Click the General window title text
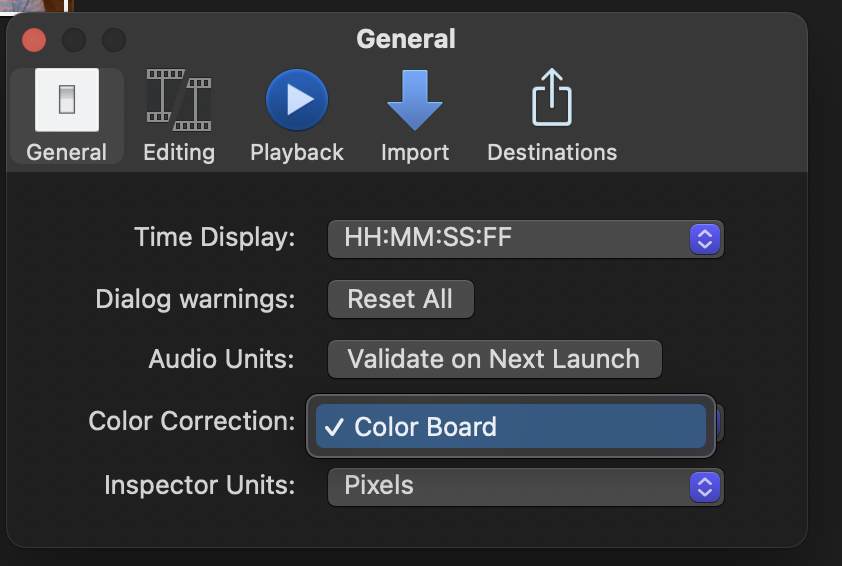Image resolution: width=842 pixels, height=566 pixels. (x=406, y=39)
